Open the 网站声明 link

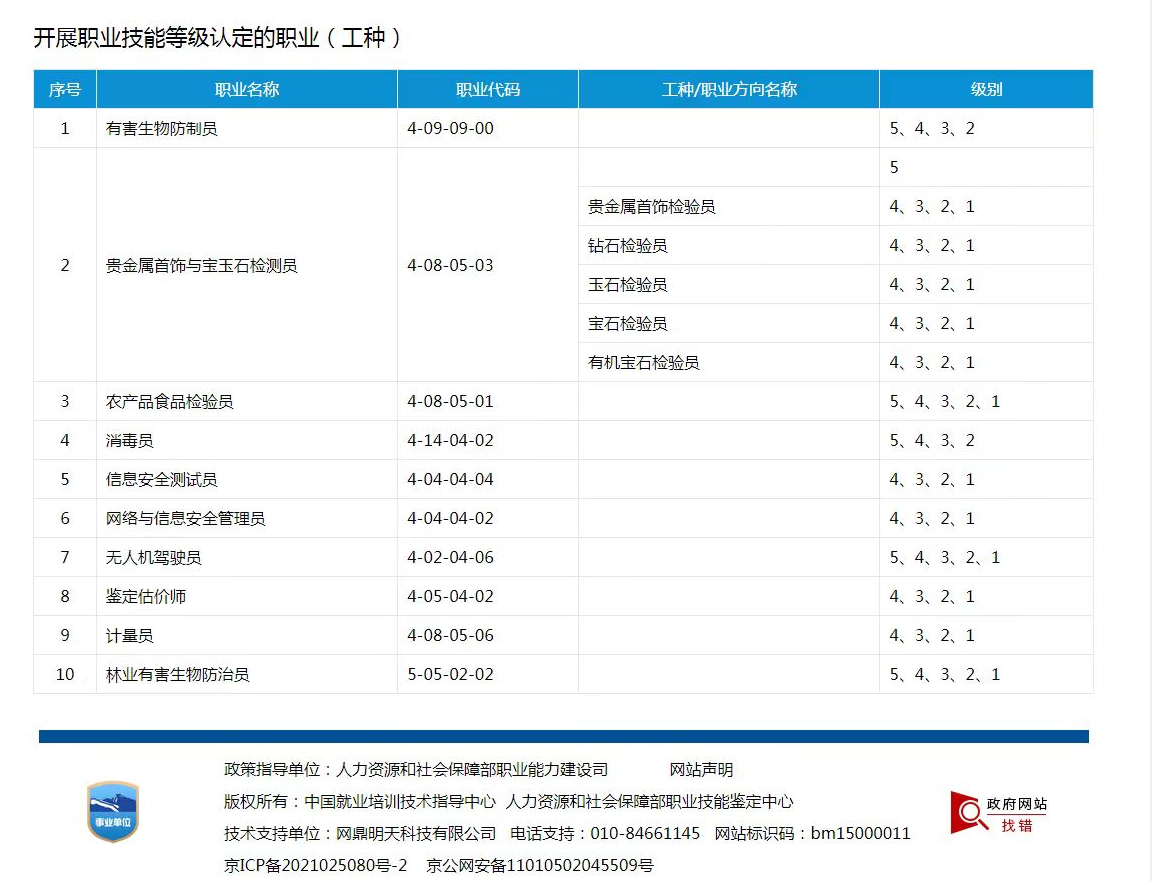[x=701, y=770]
